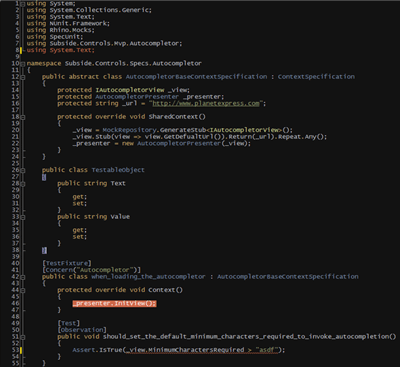
Task: Open the planetexpress.com URL link
Action: click(x=206, y=103)
